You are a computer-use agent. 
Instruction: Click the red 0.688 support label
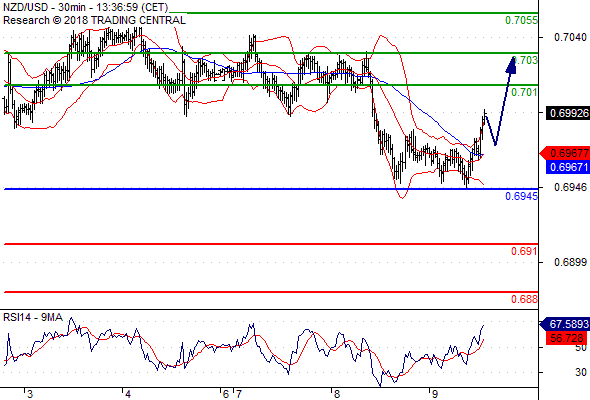524,299
